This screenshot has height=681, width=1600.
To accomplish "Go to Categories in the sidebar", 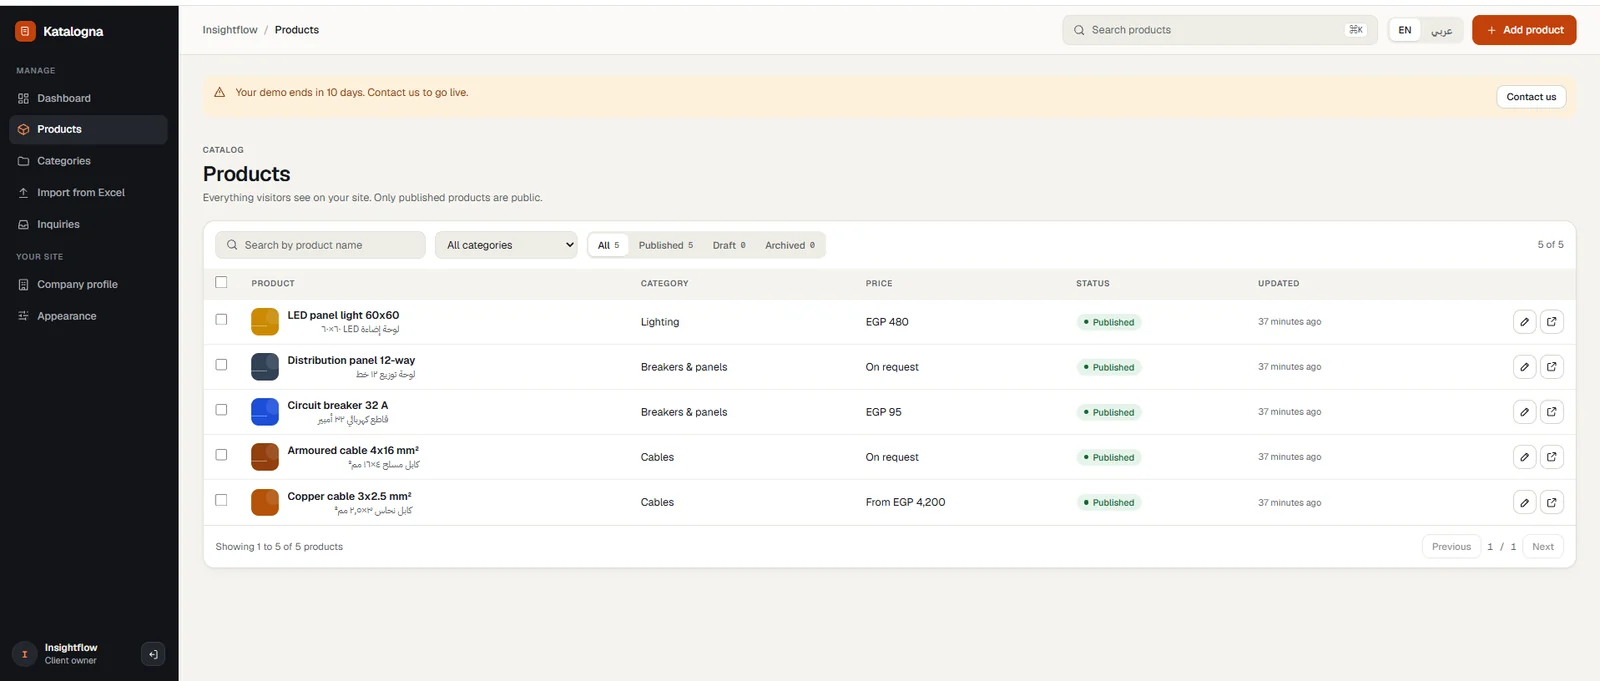I will click(88, 161).
